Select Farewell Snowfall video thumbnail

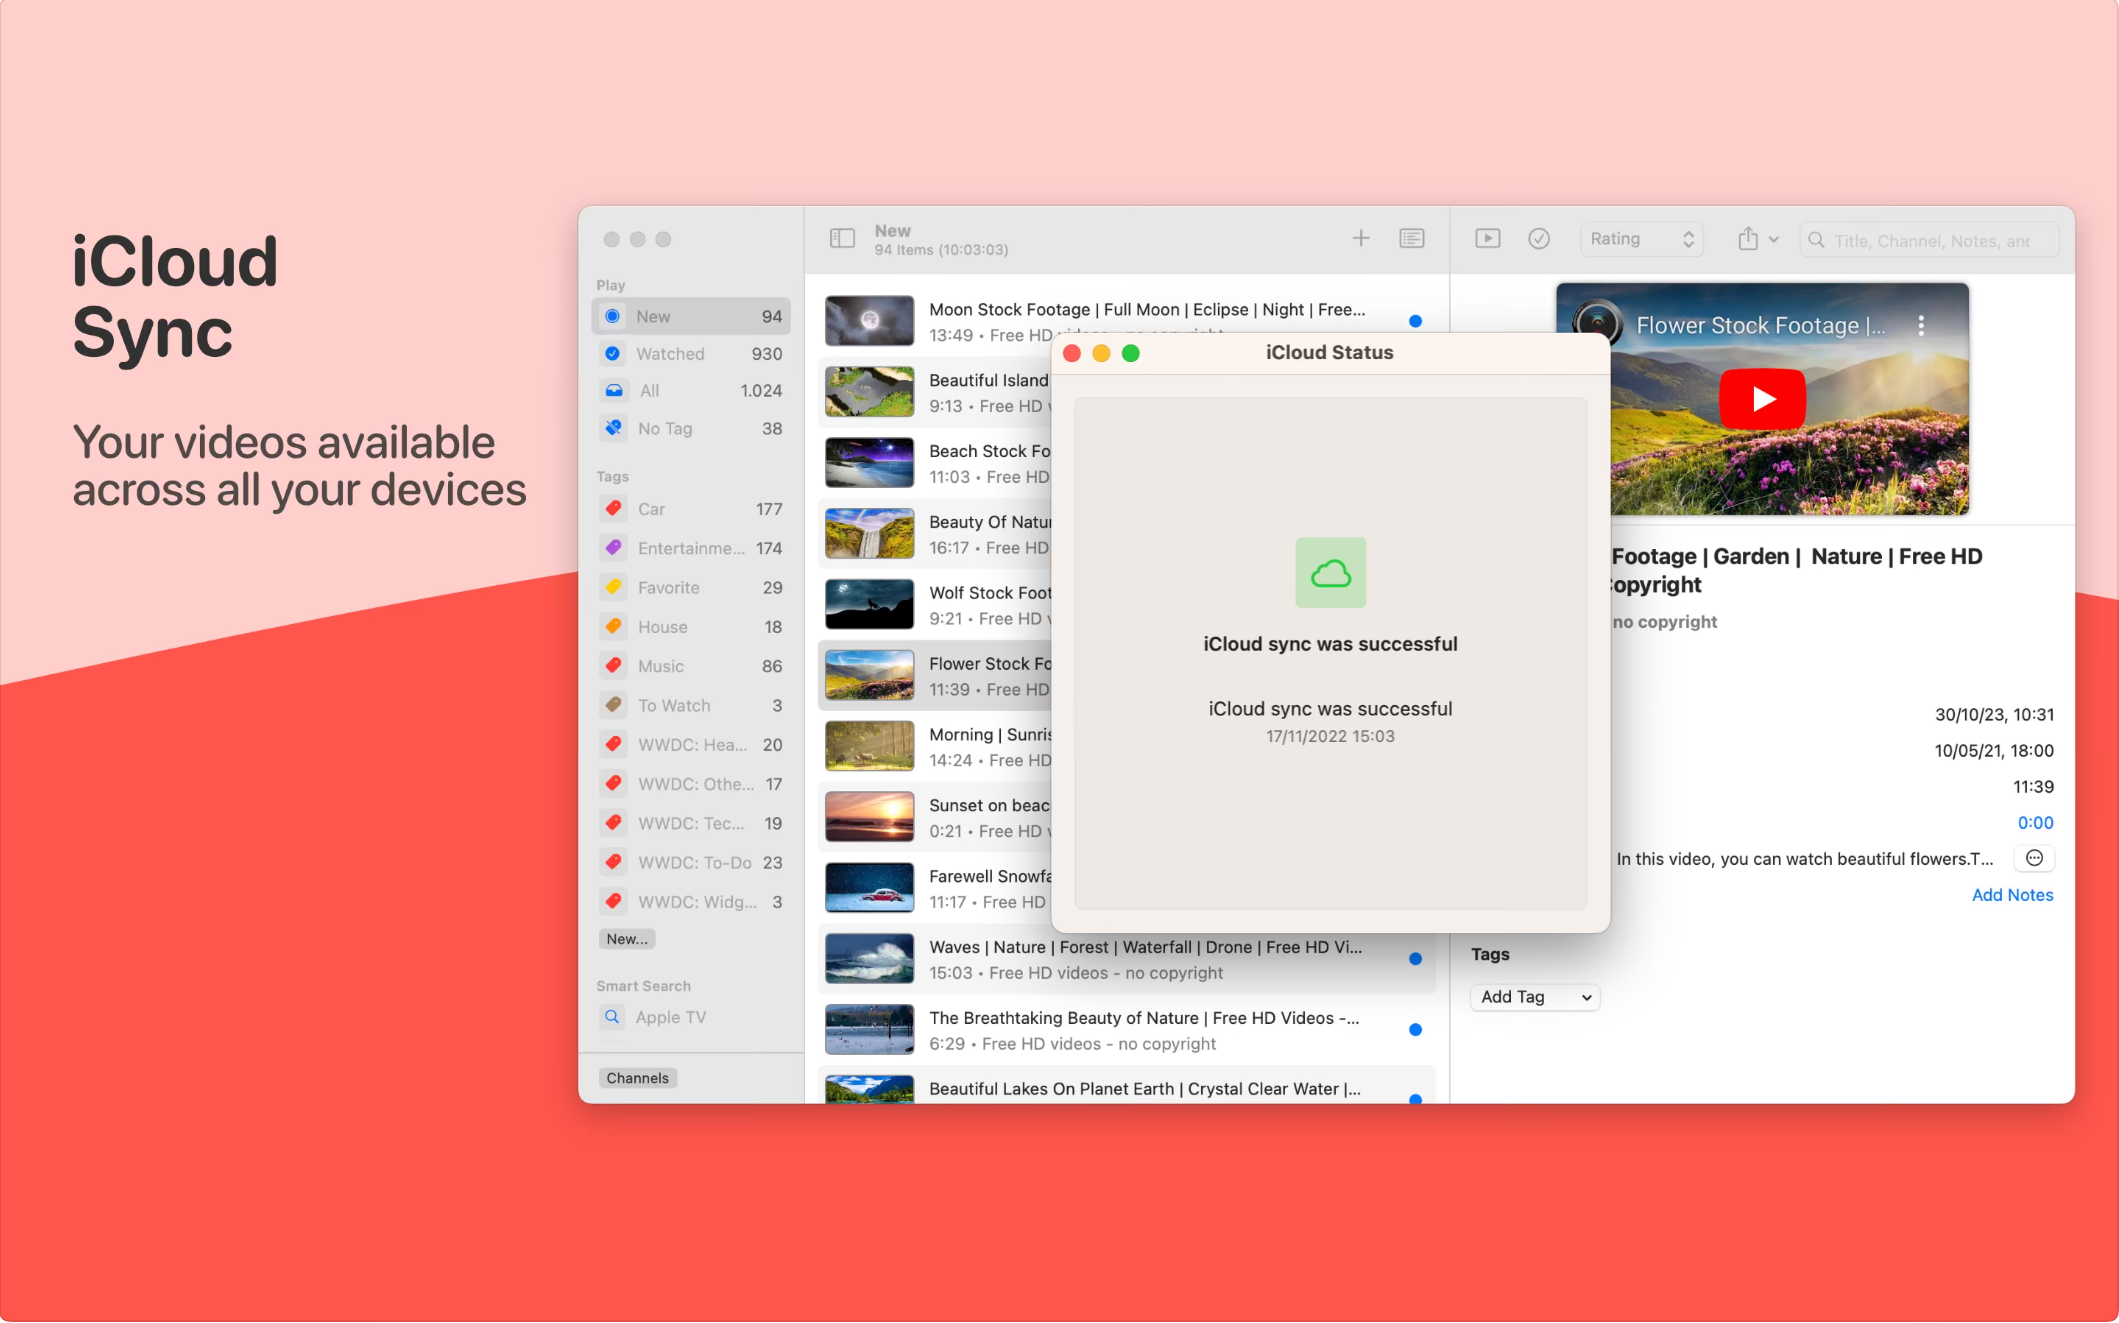tap(870, 888)
